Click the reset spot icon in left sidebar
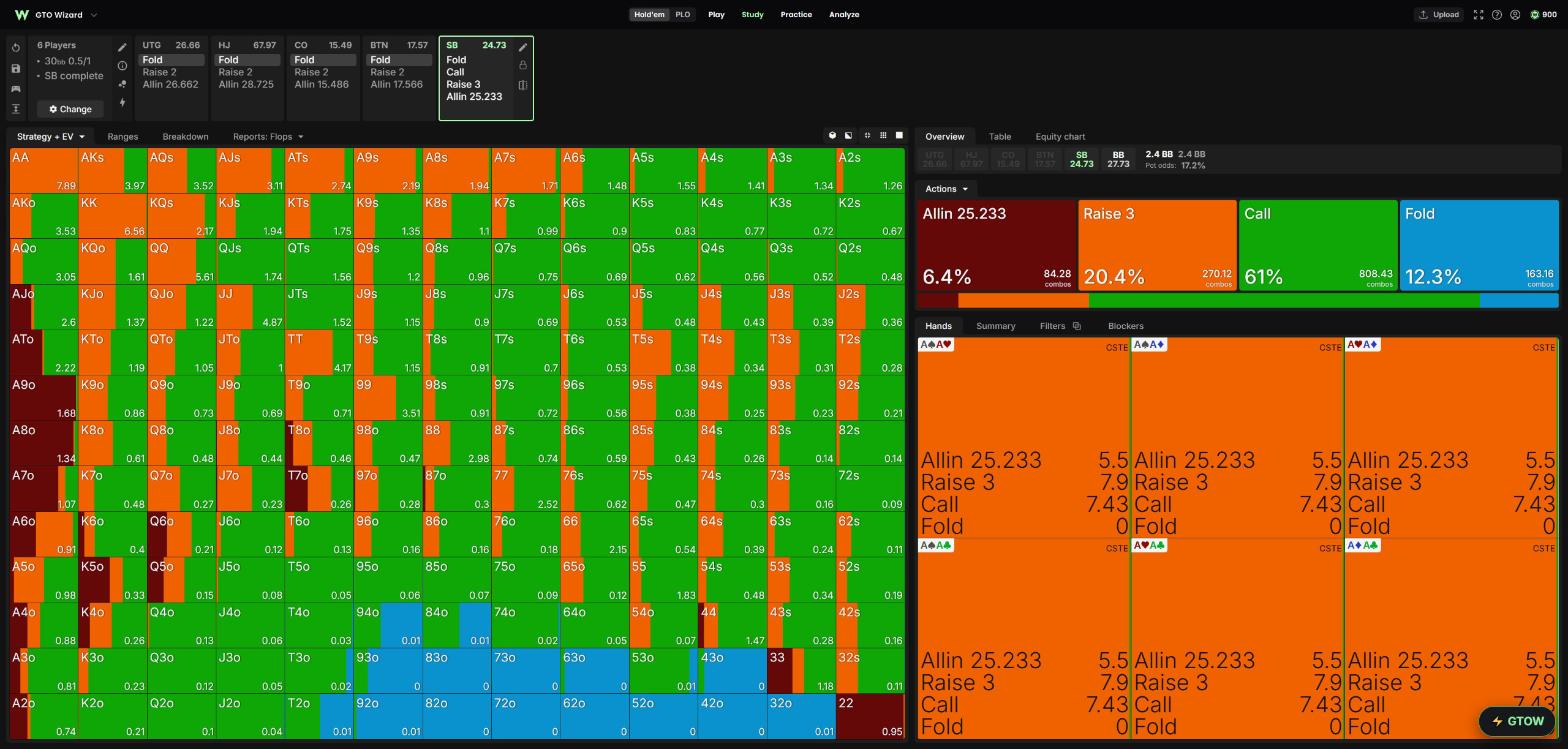The height and width of the screenshot is (749, 1568). pyautogui.click(x=16, y=48)
